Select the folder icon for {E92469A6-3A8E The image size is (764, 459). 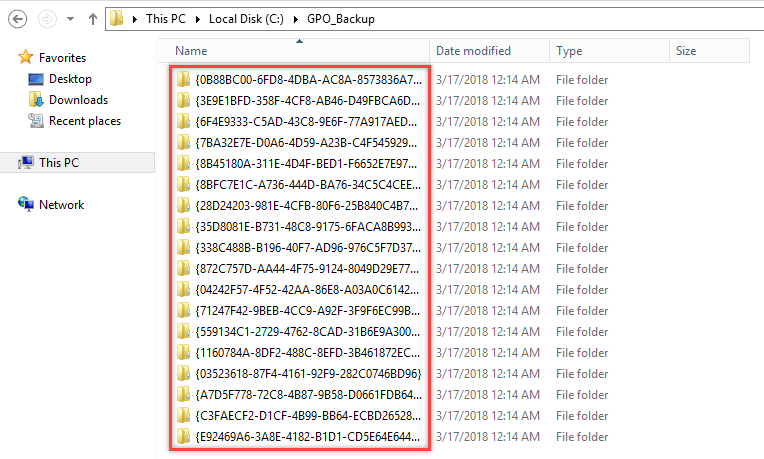tap(183, 436)
